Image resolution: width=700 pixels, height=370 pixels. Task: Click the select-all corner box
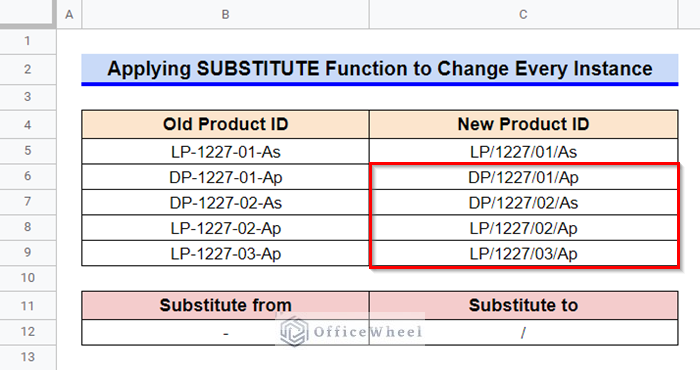(28, 13)
